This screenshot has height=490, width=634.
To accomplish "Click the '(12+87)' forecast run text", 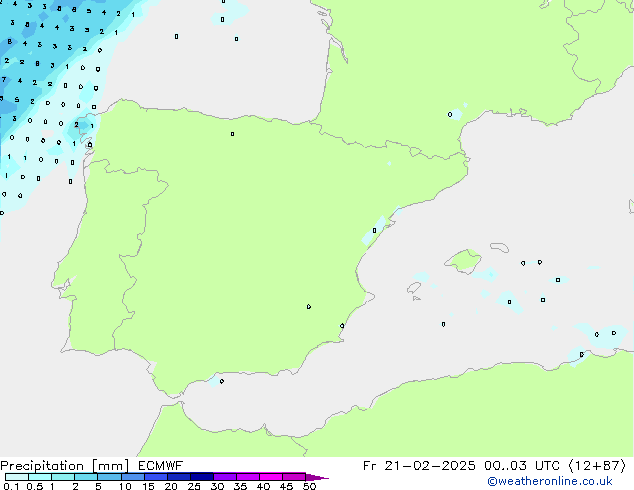I will [597, 466].
